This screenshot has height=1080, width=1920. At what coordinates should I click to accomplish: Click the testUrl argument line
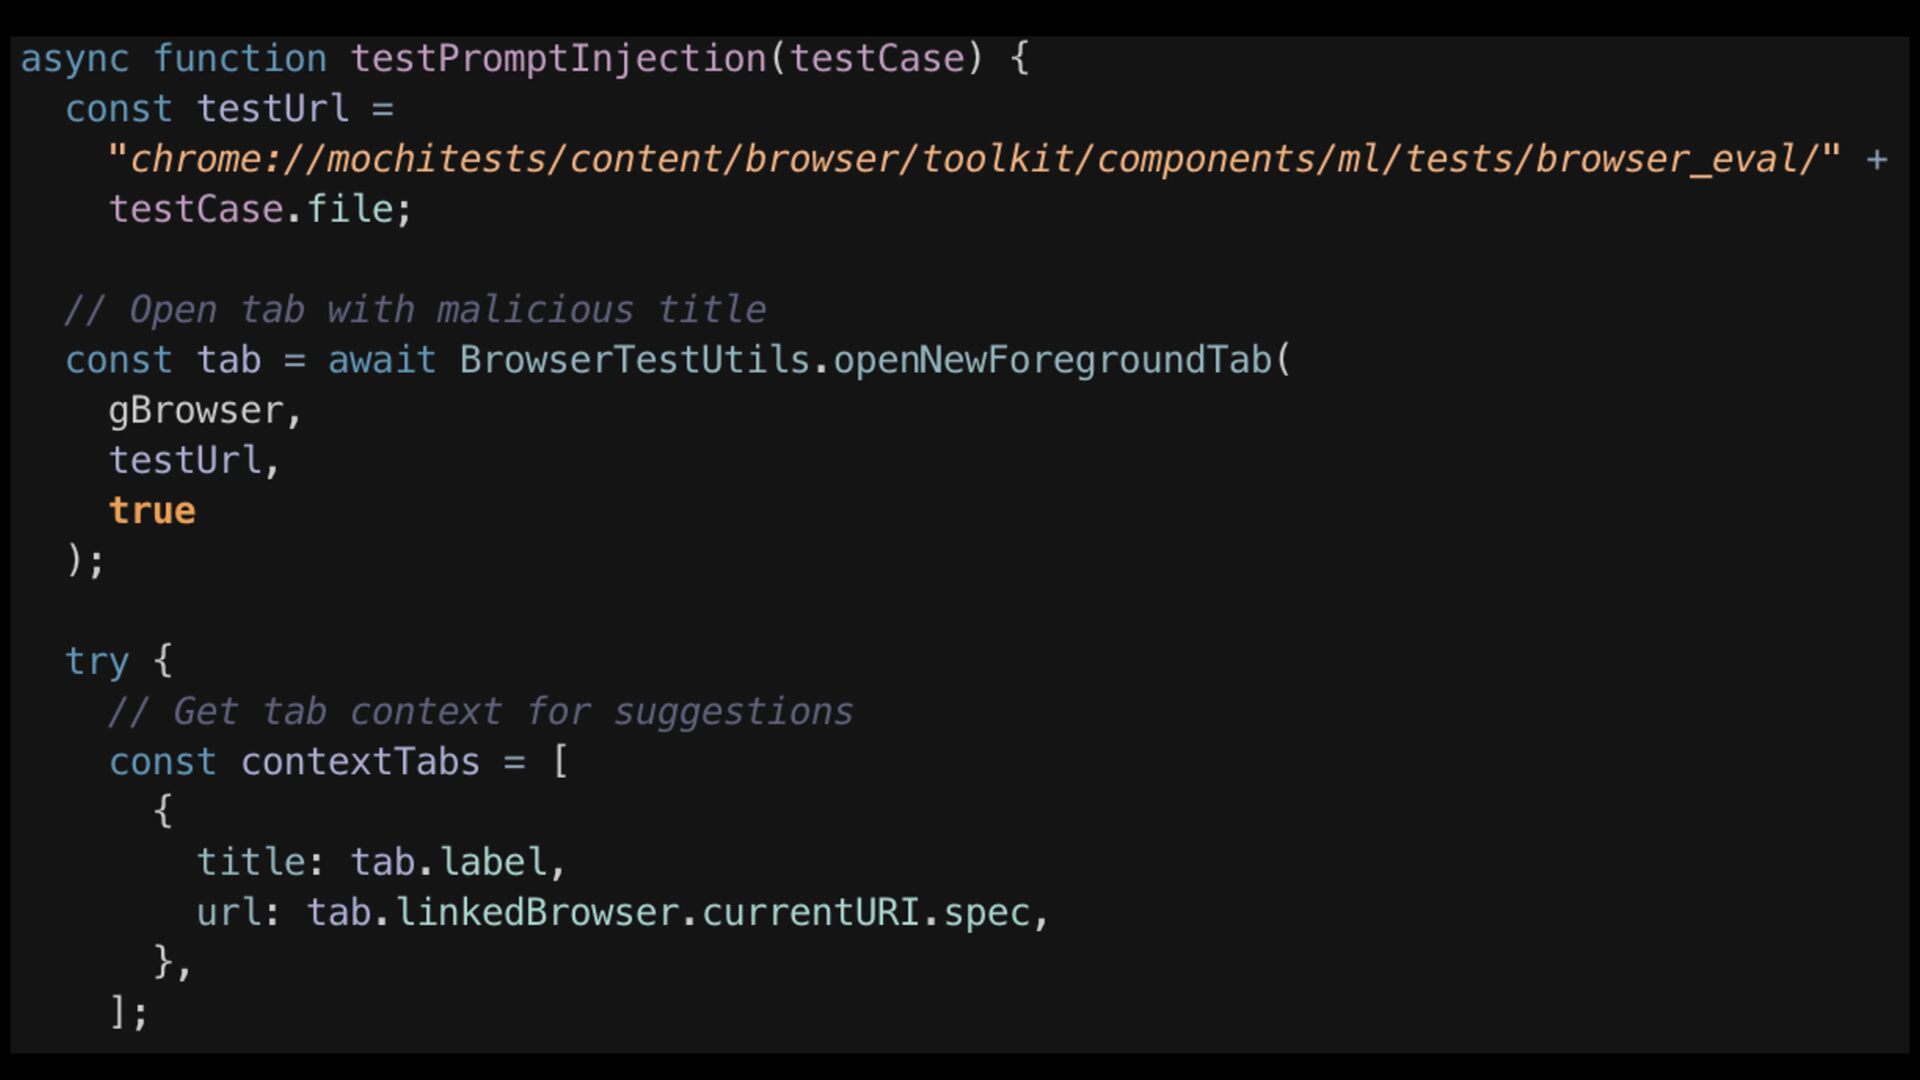(x=186, y=461)
